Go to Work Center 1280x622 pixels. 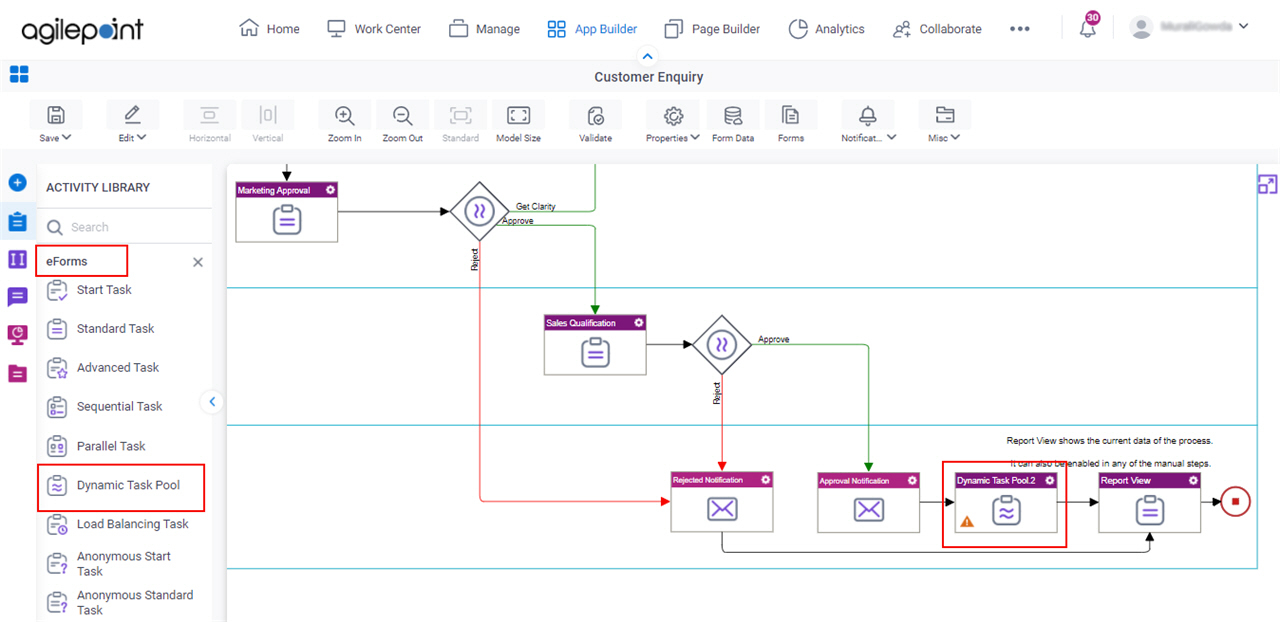374,29
